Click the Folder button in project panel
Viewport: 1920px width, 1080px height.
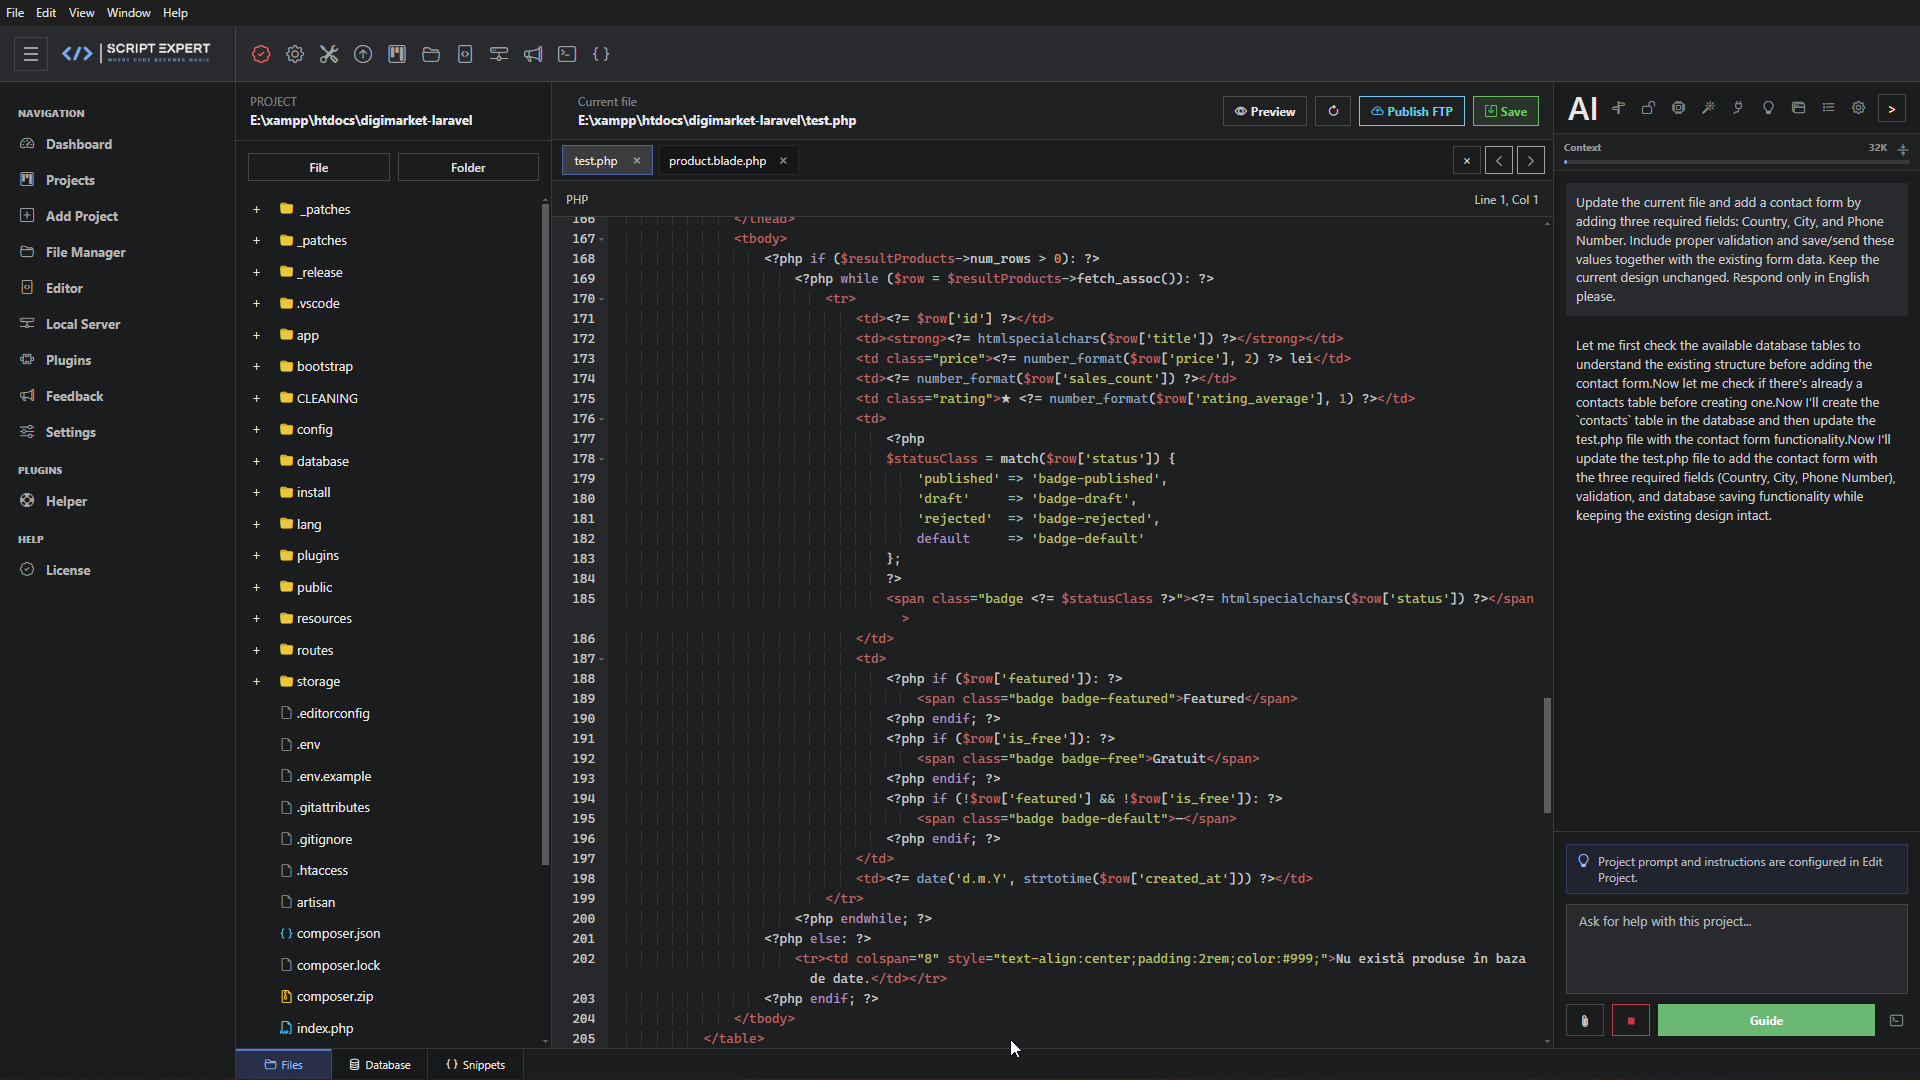point(468,168)
